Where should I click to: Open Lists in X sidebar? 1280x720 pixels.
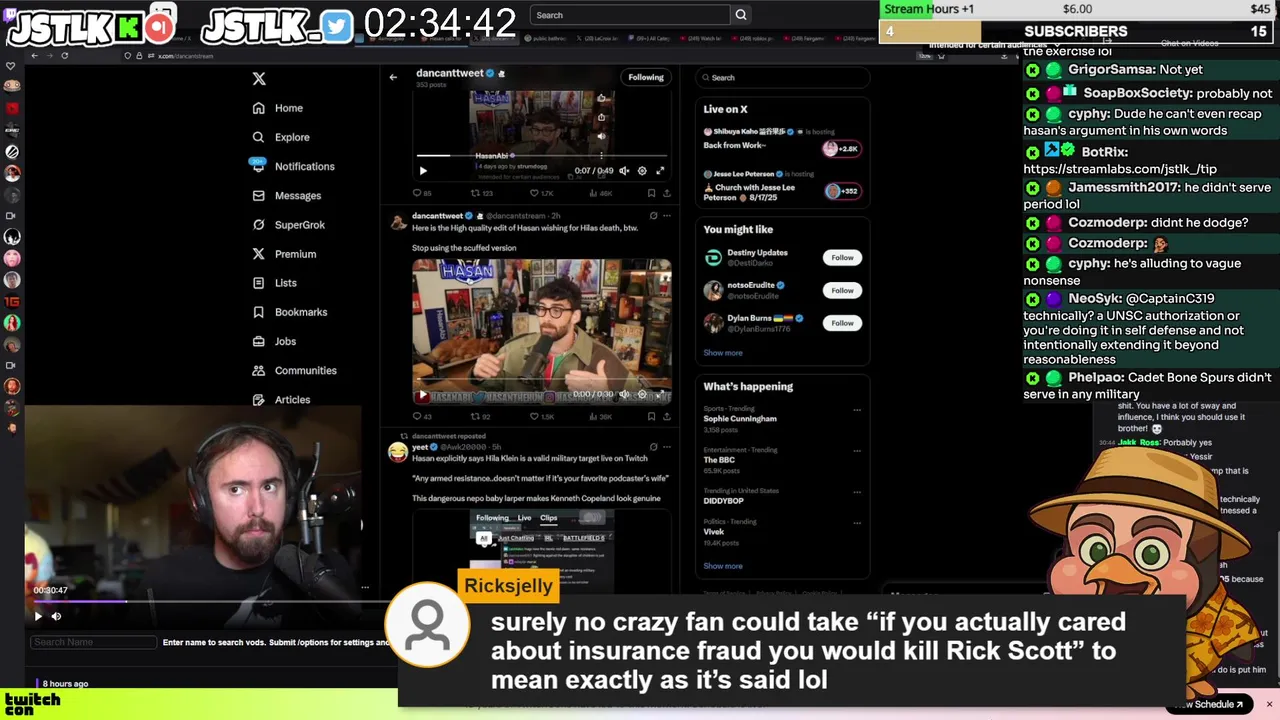click(x=275, y=283)
